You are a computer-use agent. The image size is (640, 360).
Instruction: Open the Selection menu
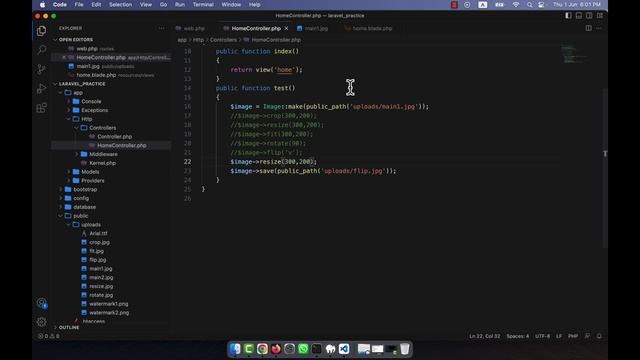pyautogui.click(x=120, y=4)
